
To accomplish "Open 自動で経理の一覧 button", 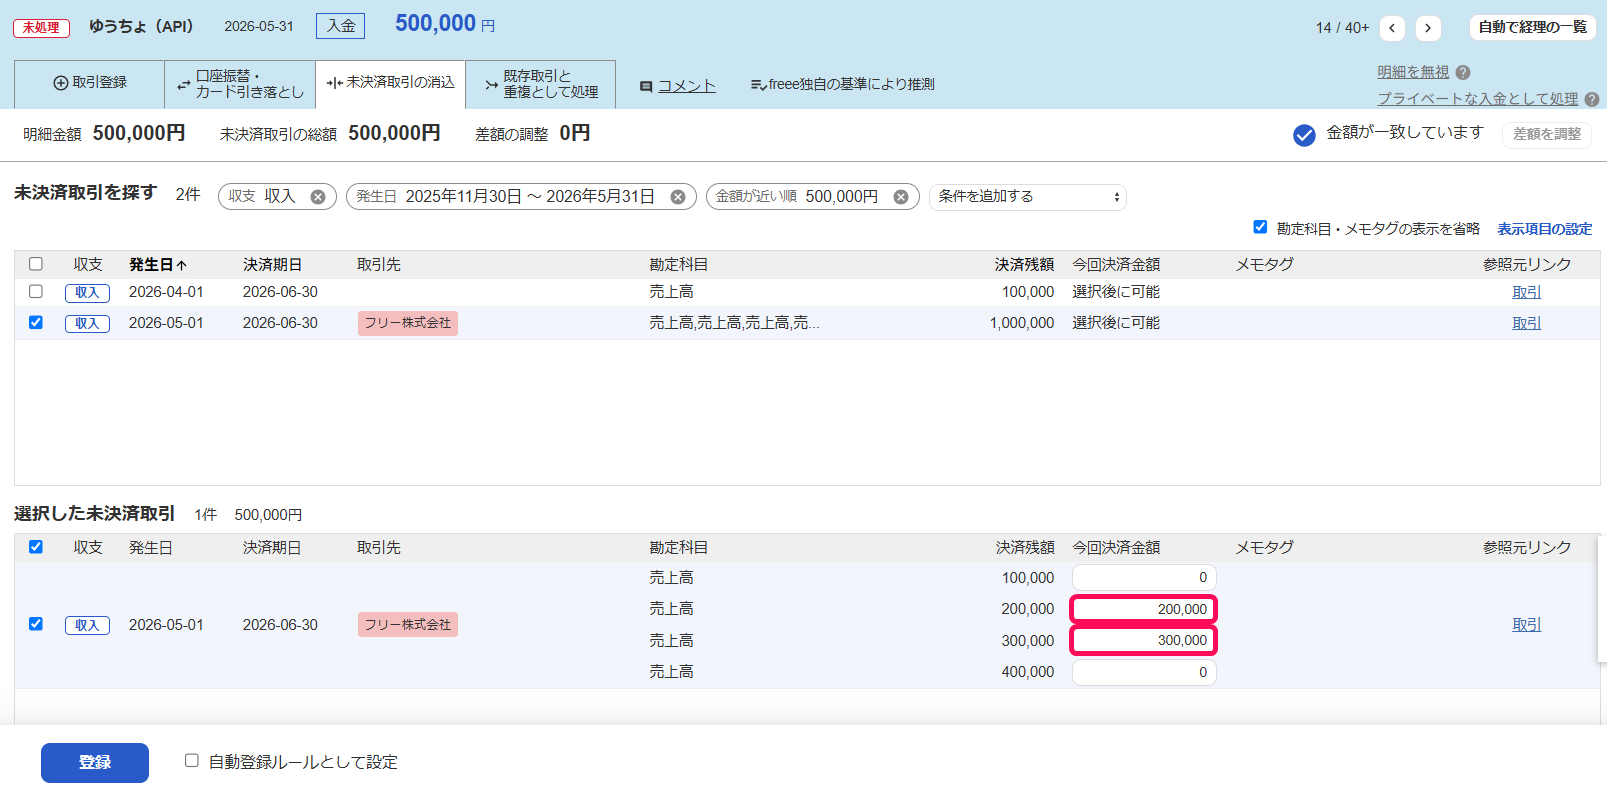I will (x=1532, y=27).
